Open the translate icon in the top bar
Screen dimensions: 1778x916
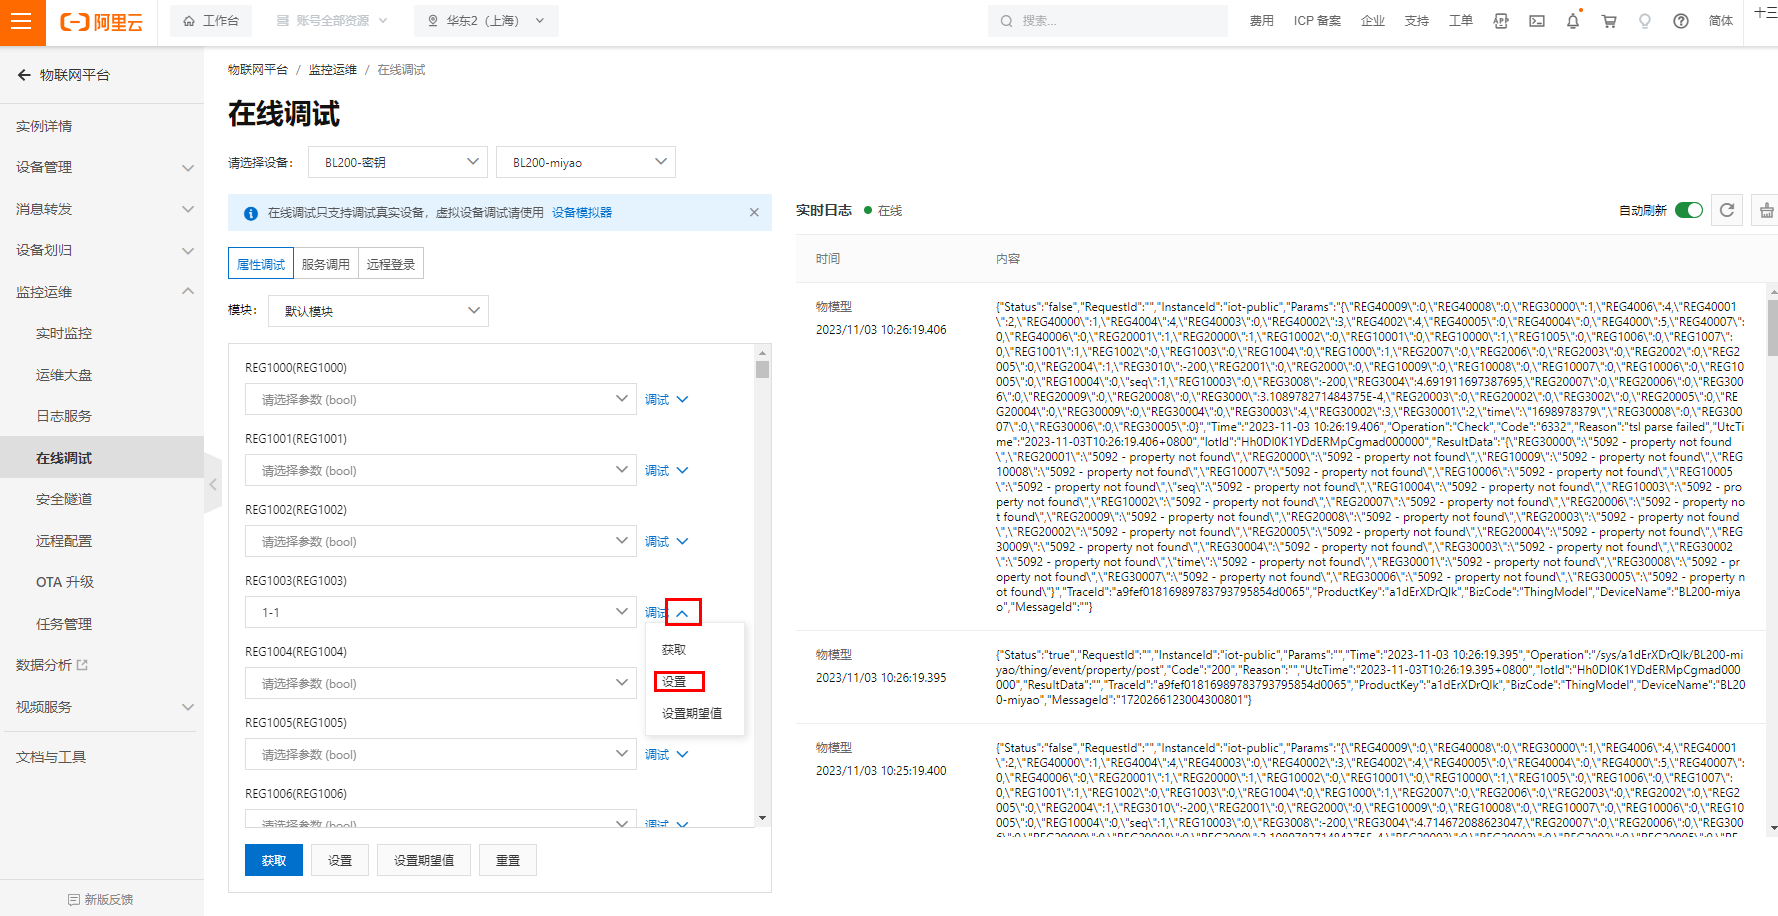(1501, 21)
